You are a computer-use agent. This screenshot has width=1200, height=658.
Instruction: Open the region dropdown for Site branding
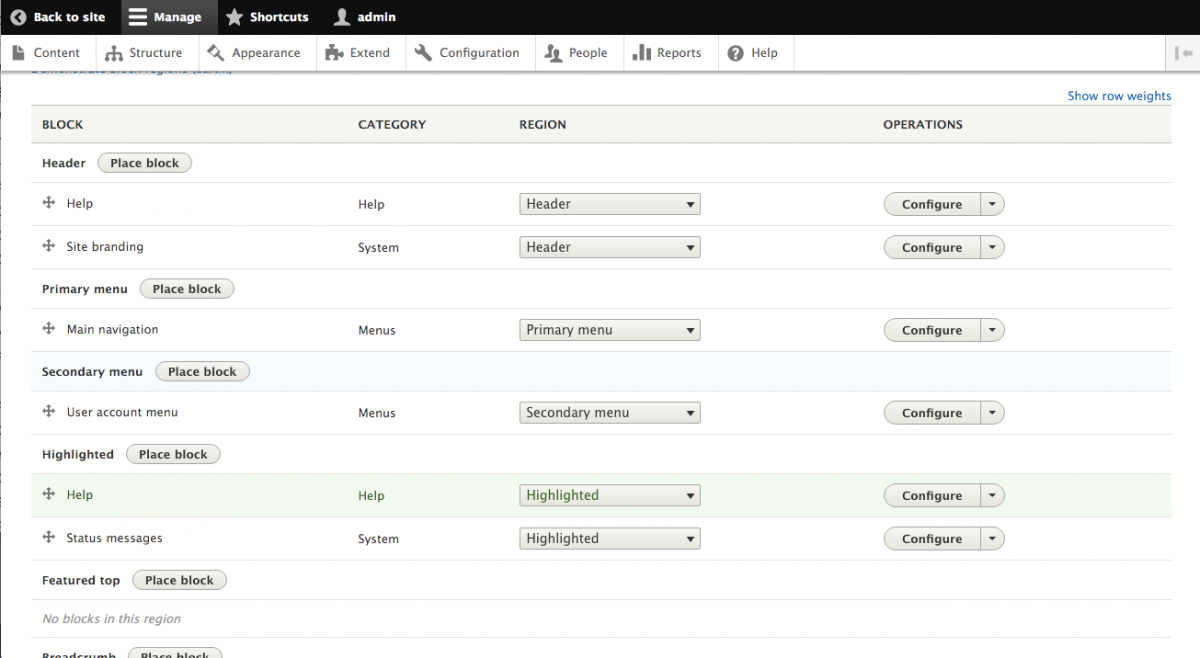coord(609,247)
